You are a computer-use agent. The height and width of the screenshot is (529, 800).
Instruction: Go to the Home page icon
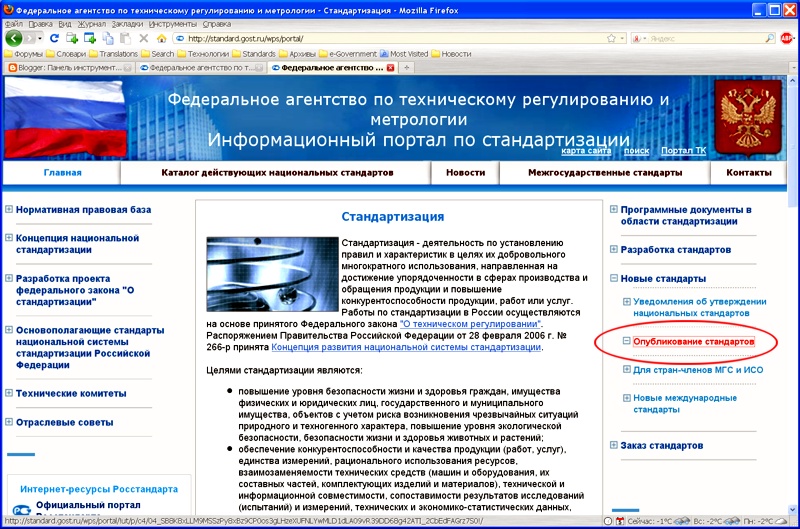[161, 38]
